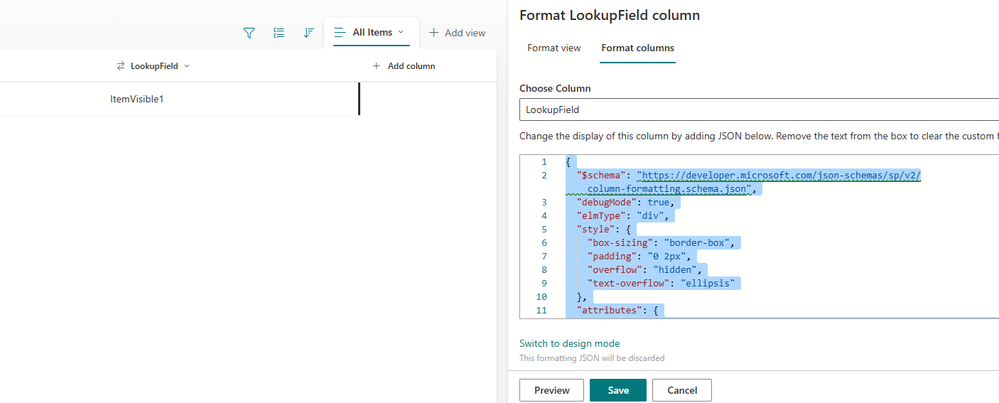Switch to the Format view tab
Image resolution: width=999 pixels, height=403 pixels.
click(554, 48)
